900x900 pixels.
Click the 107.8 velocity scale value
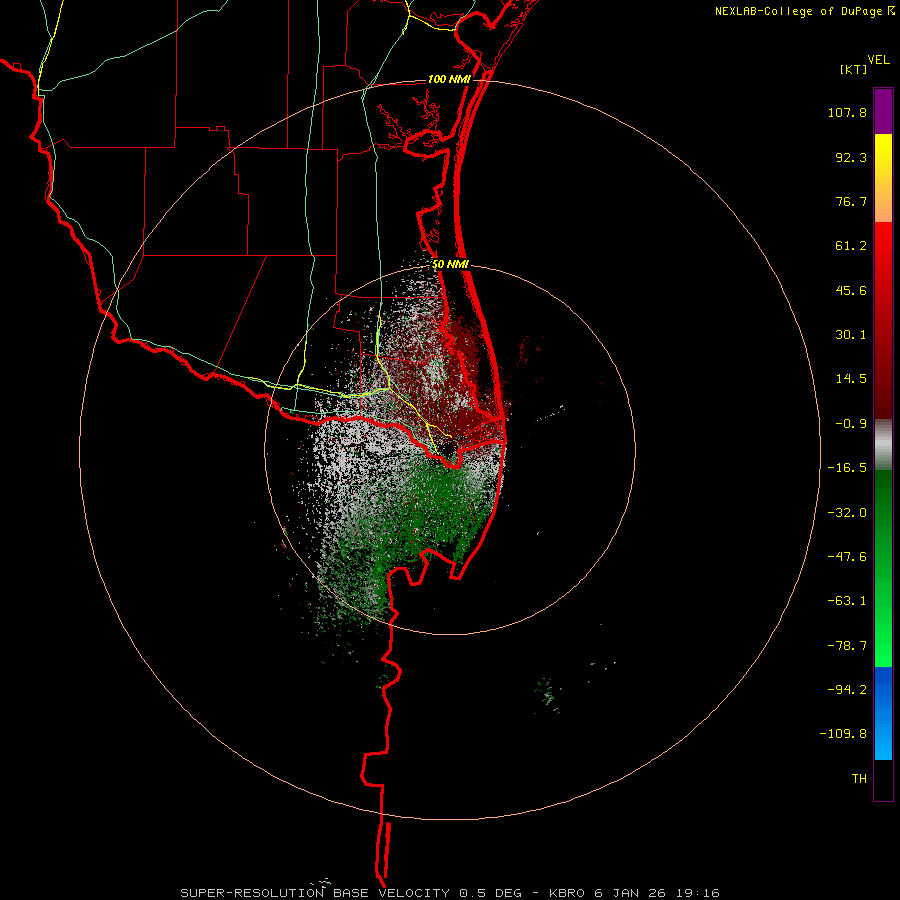click(847, 112)
